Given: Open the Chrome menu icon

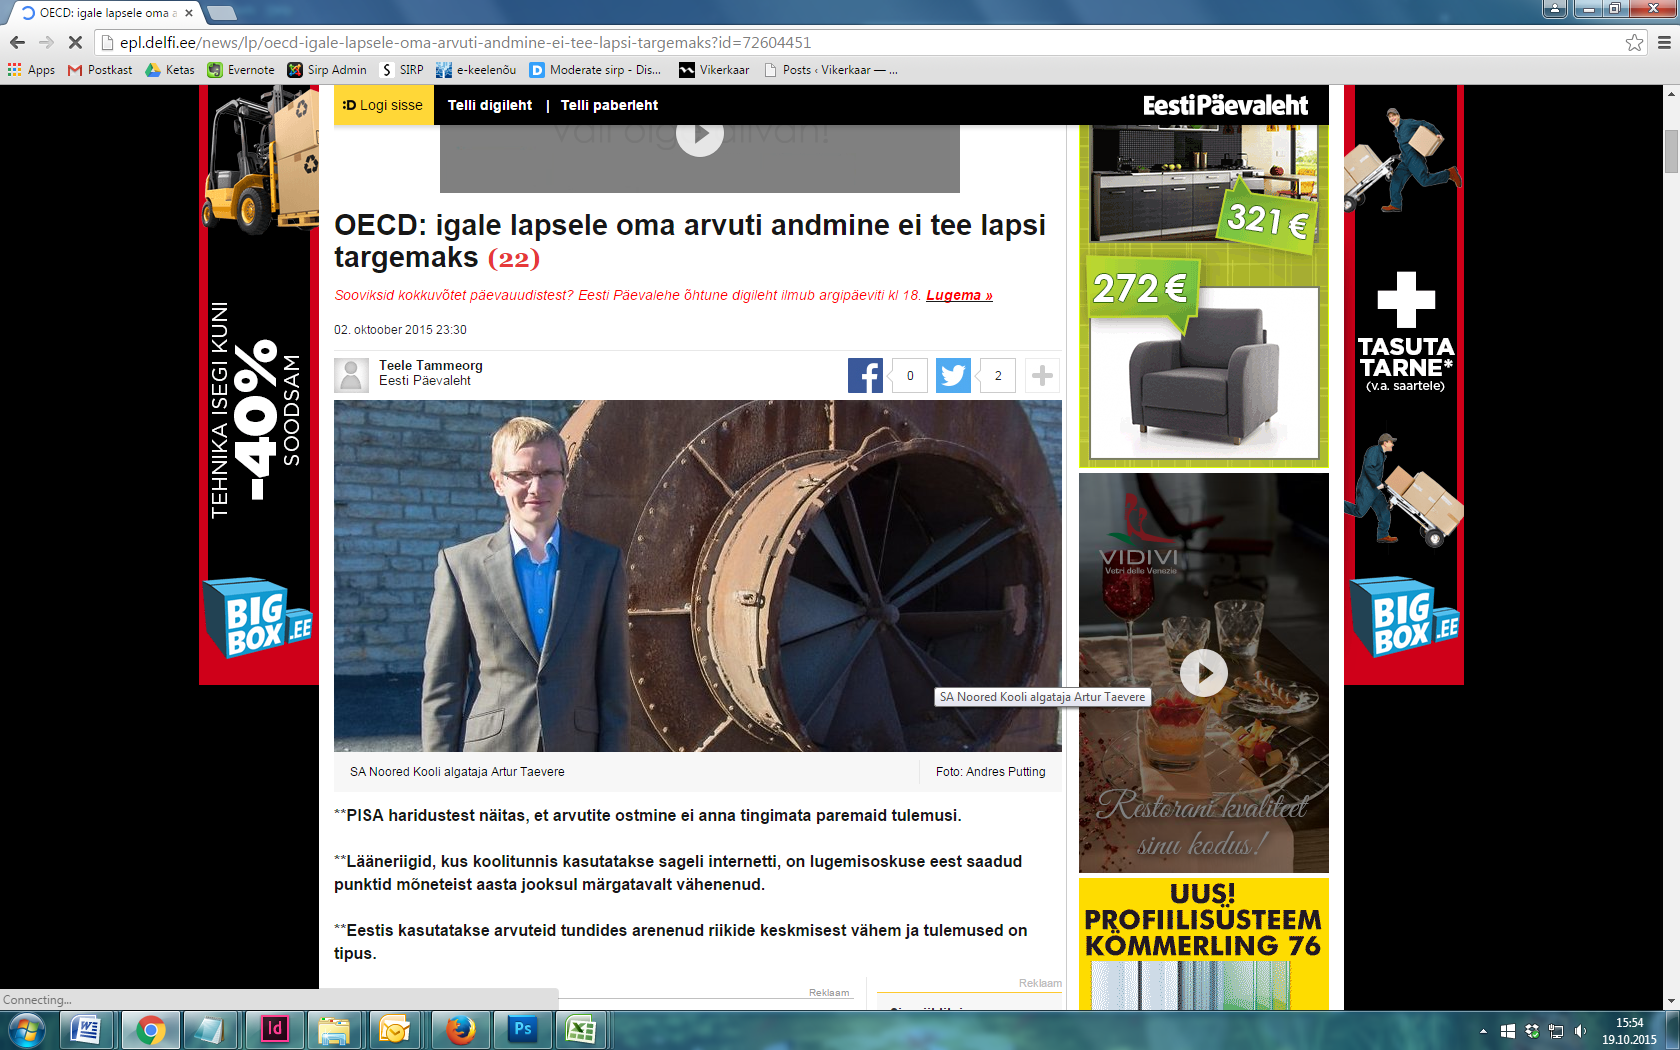Looking at the screenshot, I should pyautogui.click(x=1664, y=42).
